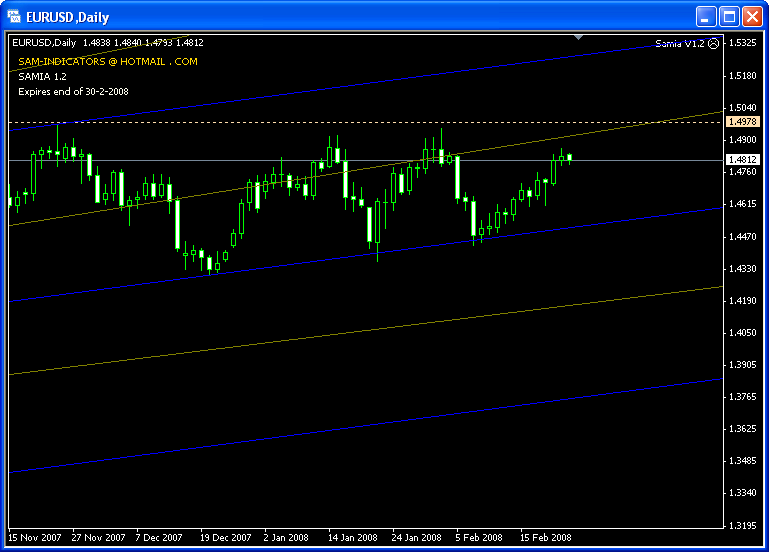Maximize the EURUSD Daily chart window

(729, 17)
